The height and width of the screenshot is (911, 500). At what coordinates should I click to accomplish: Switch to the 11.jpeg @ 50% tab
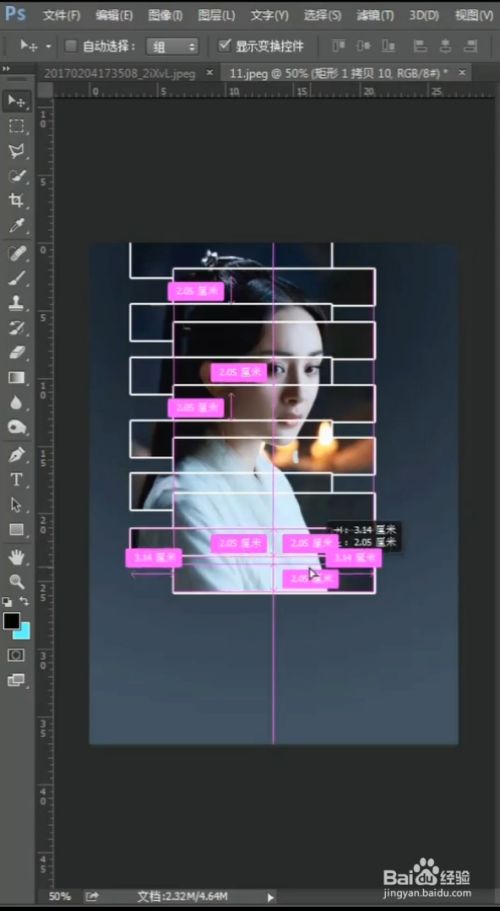[x=339, y=73]
